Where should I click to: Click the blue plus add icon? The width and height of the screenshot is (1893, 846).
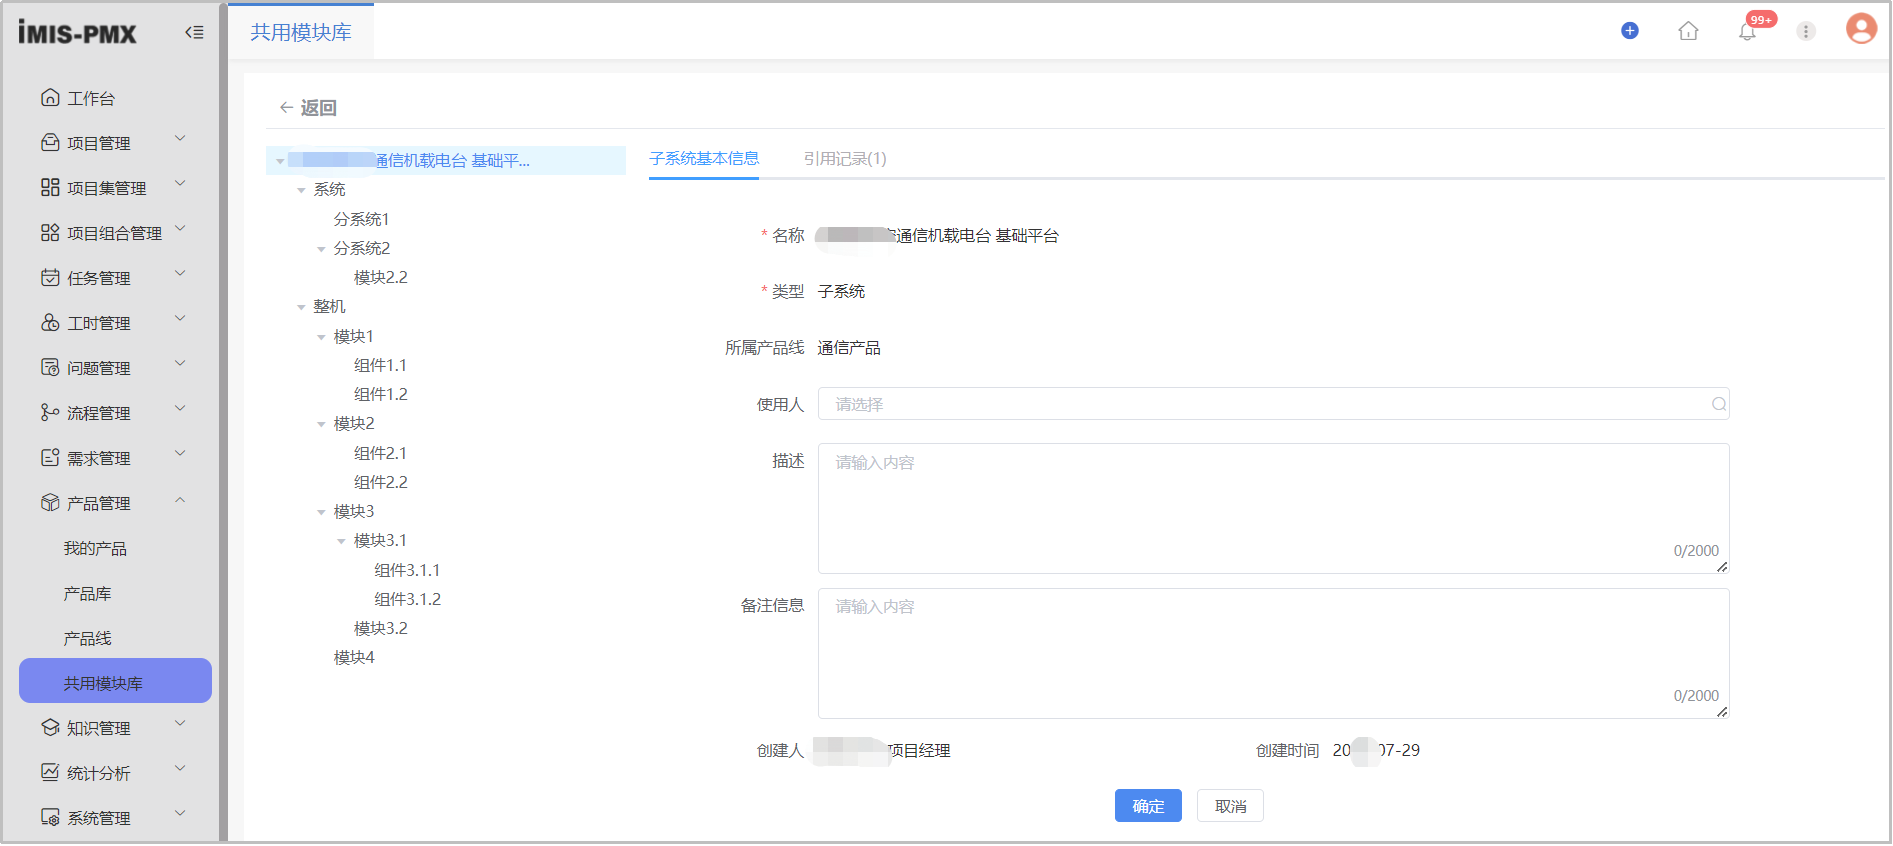point(1629,31)
